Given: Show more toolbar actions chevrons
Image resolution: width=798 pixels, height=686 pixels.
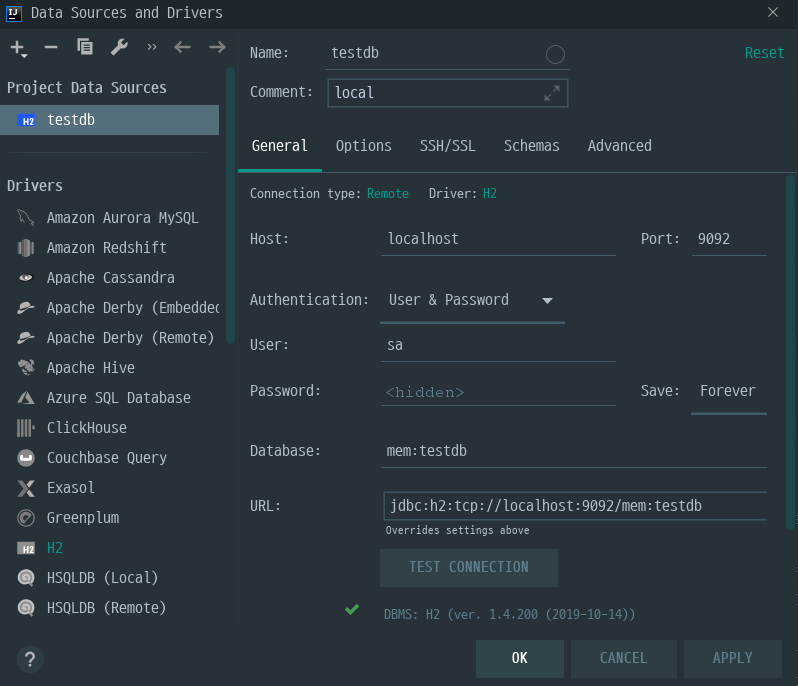Looking at the screenshot, I should (151, 47).
